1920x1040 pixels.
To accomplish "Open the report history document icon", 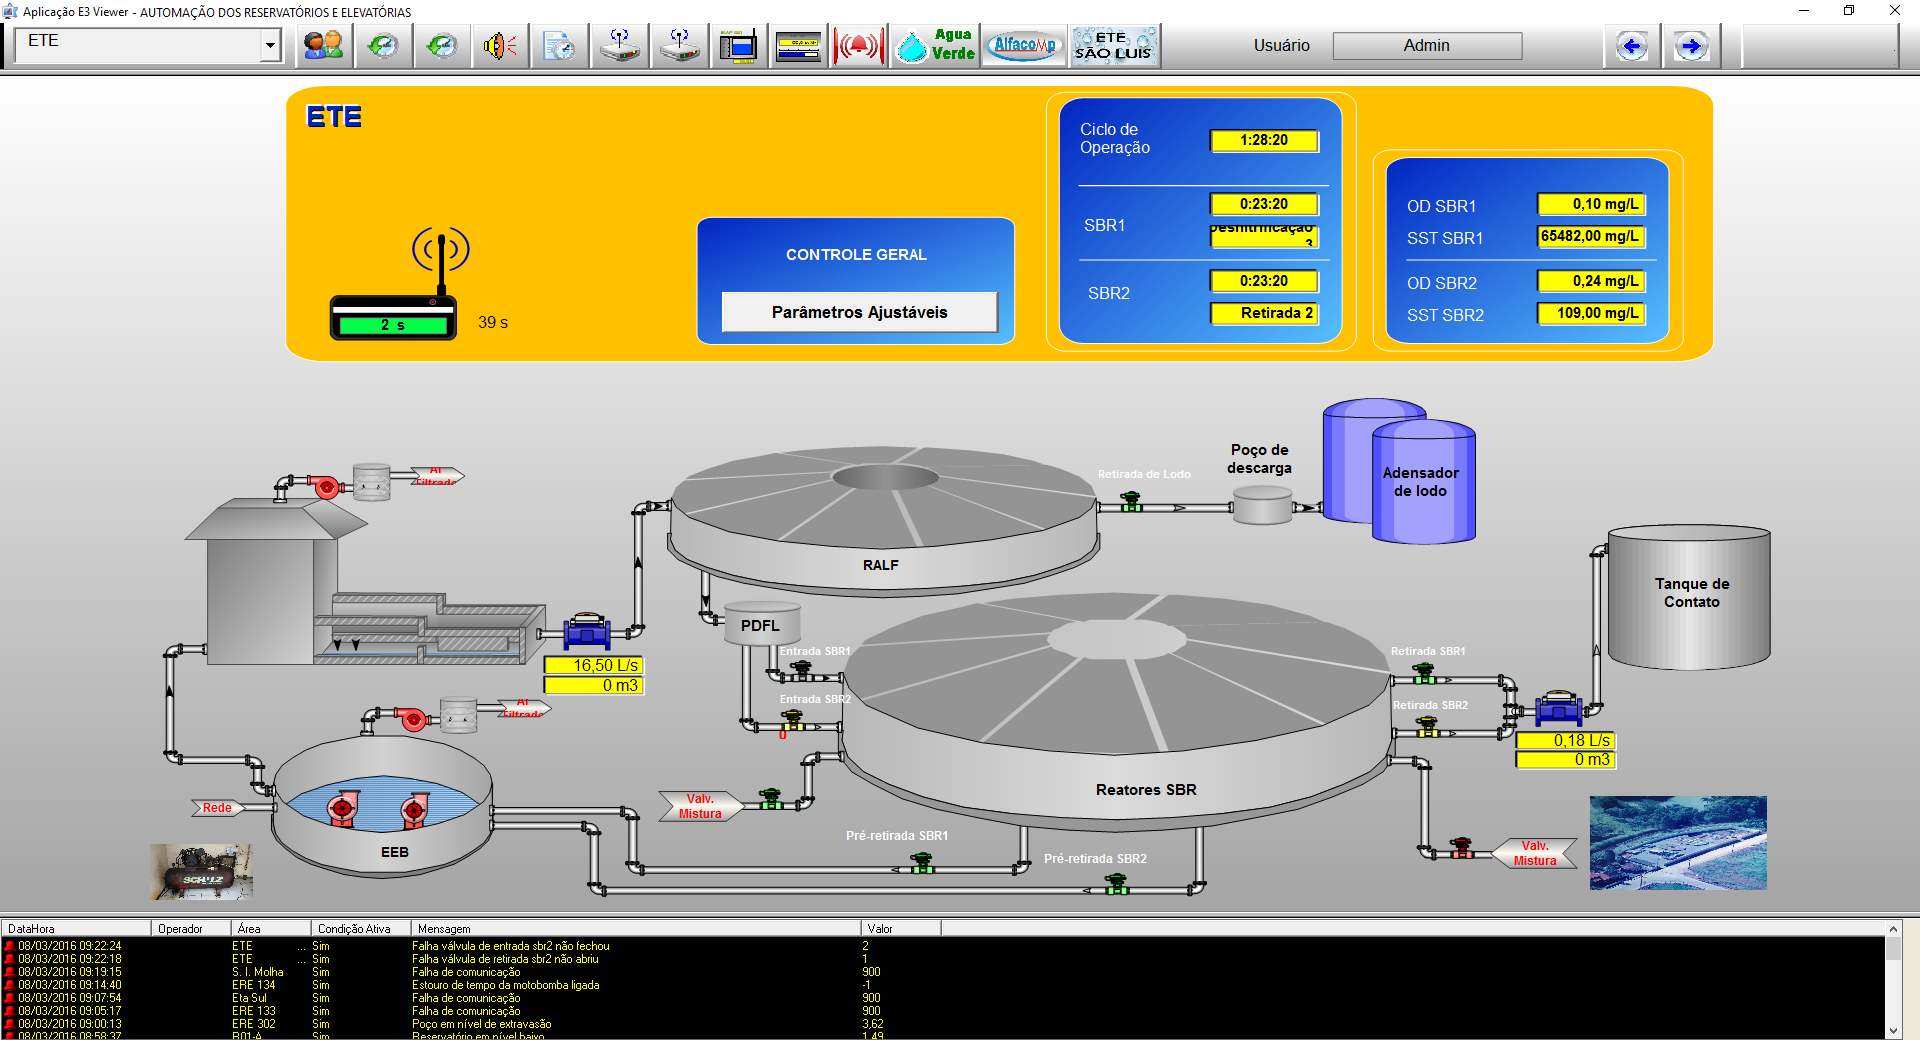I will 559,46.
